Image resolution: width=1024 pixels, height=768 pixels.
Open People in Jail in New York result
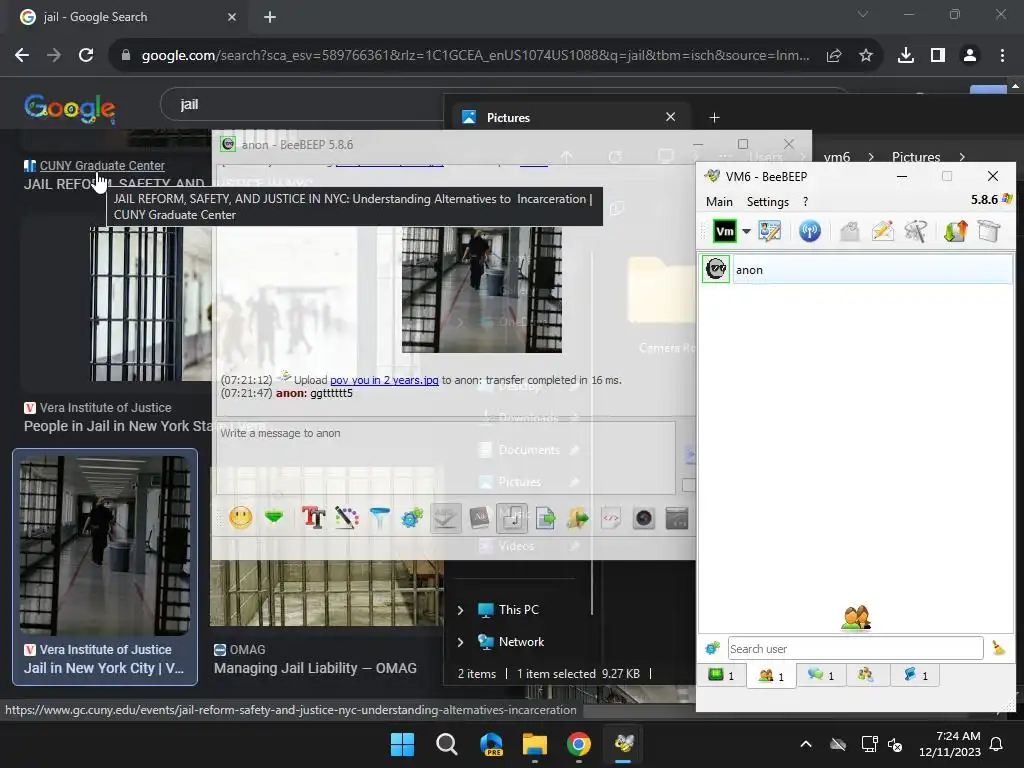point(118,426)
